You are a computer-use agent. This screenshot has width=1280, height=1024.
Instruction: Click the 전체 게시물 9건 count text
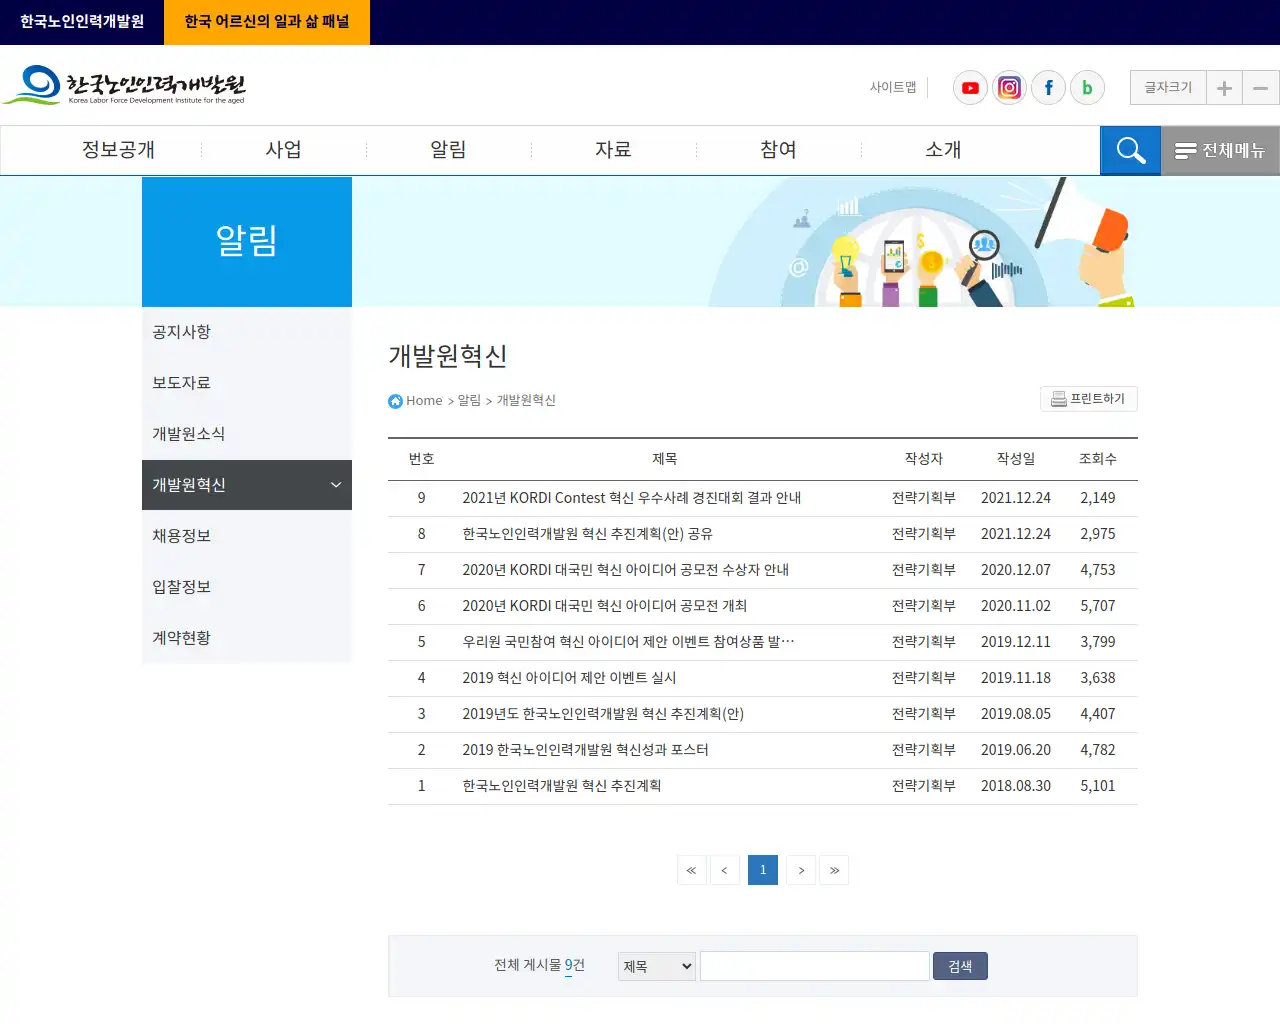539,965
